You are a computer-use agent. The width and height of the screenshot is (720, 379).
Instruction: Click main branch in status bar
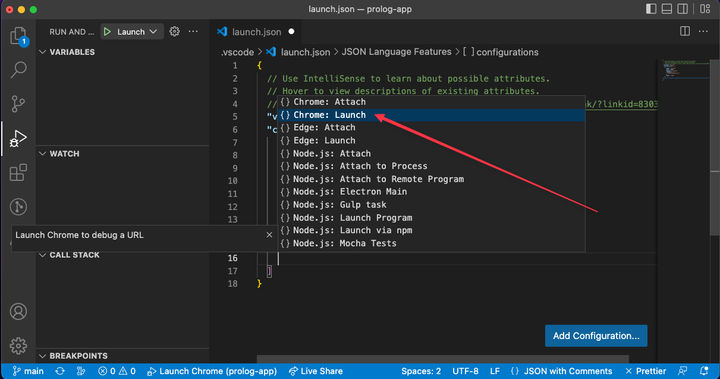click(28, 371)
